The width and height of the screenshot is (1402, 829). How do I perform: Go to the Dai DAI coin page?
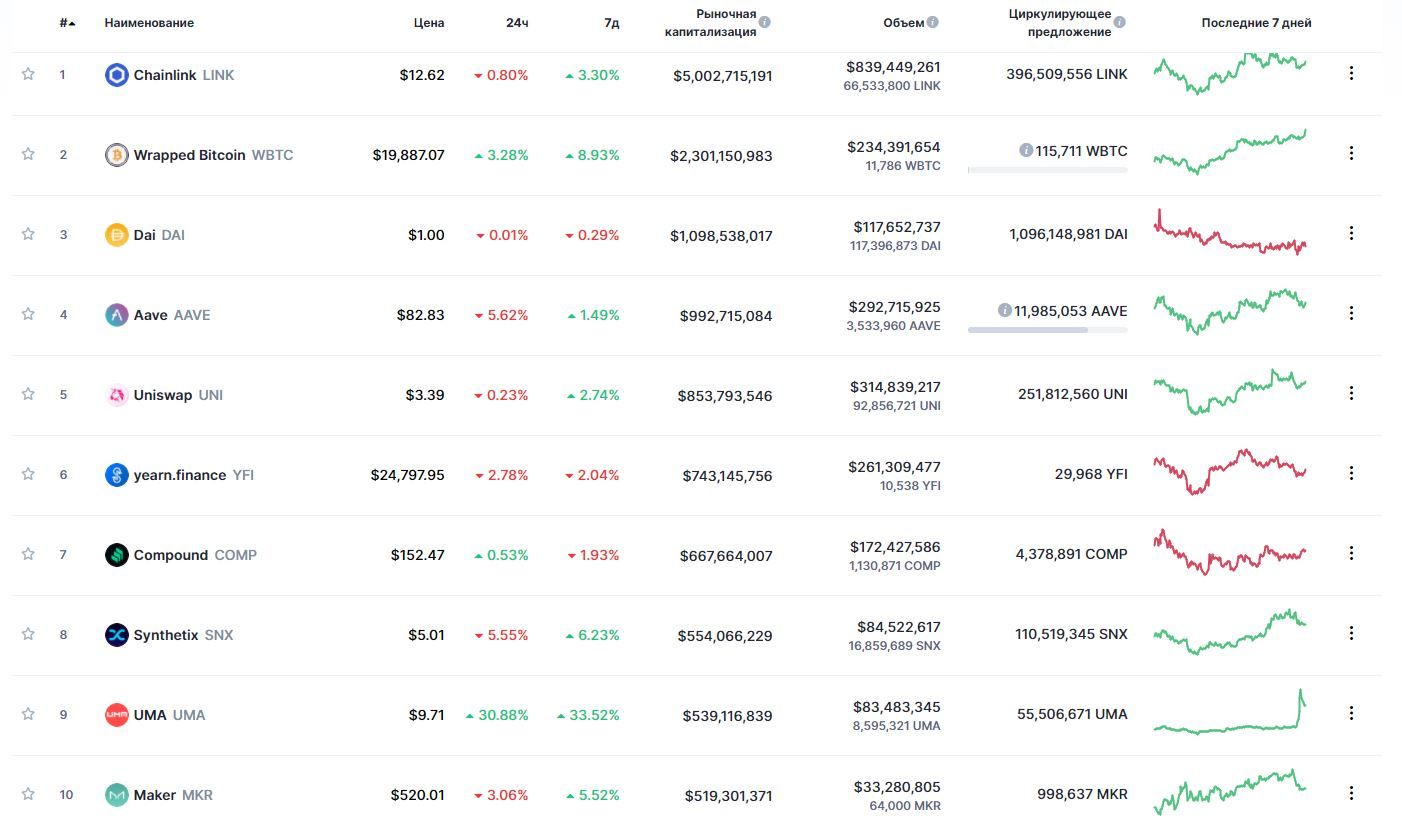[159, 235]
